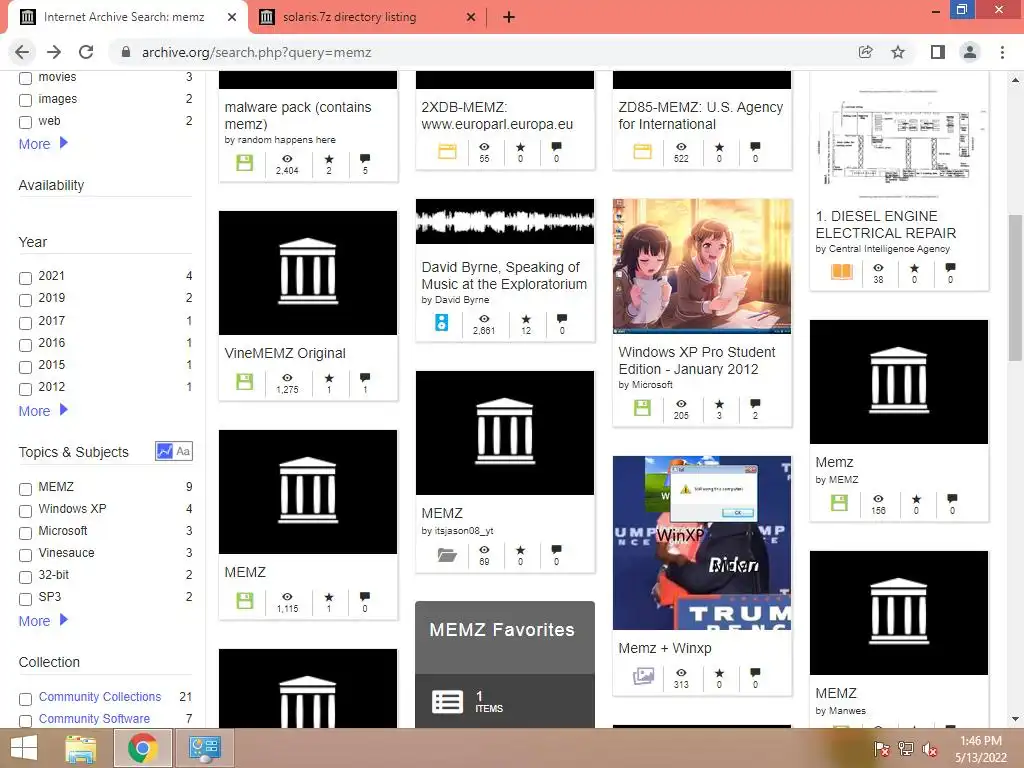Open 1. DIESEL ENGINE ELECTRICAL REPAIR title
This screenshot has width=1024, height=768.
(x=886, y=225)
